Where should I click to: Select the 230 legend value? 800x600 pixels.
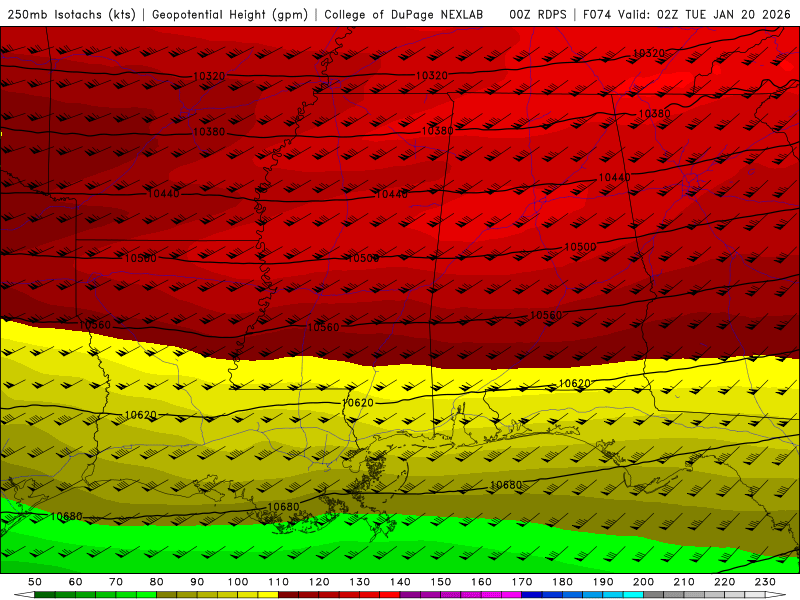click(765, 582)
